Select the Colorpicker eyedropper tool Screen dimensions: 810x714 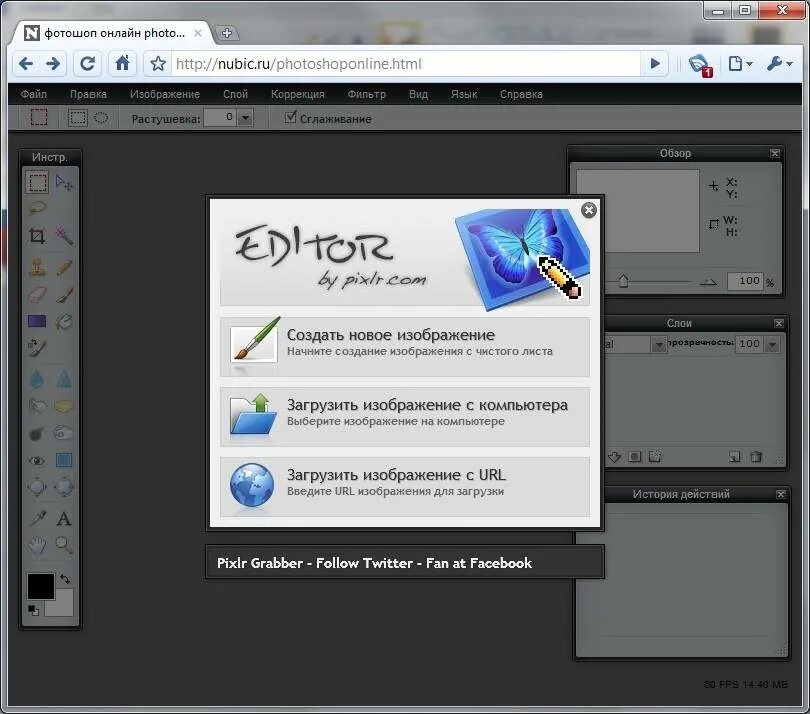pos(37,518)
